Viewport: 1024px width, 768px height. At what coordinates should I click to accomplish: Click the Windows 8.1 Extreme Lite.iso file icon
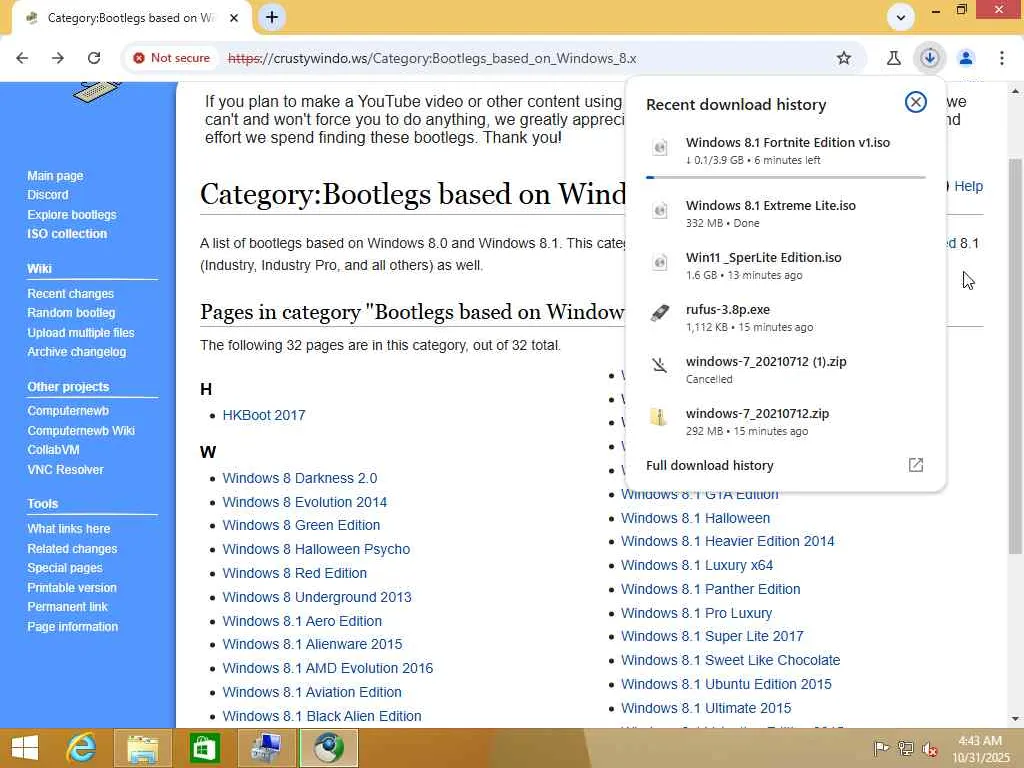coord(660,211)
